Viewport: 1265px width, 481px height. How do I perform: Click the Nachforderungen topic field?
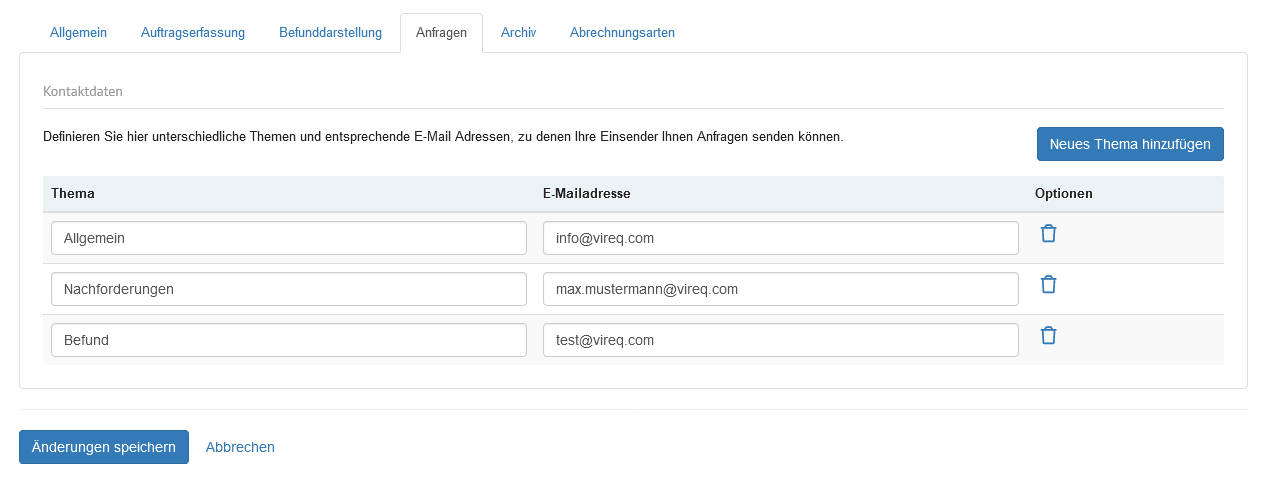[288, 289]
